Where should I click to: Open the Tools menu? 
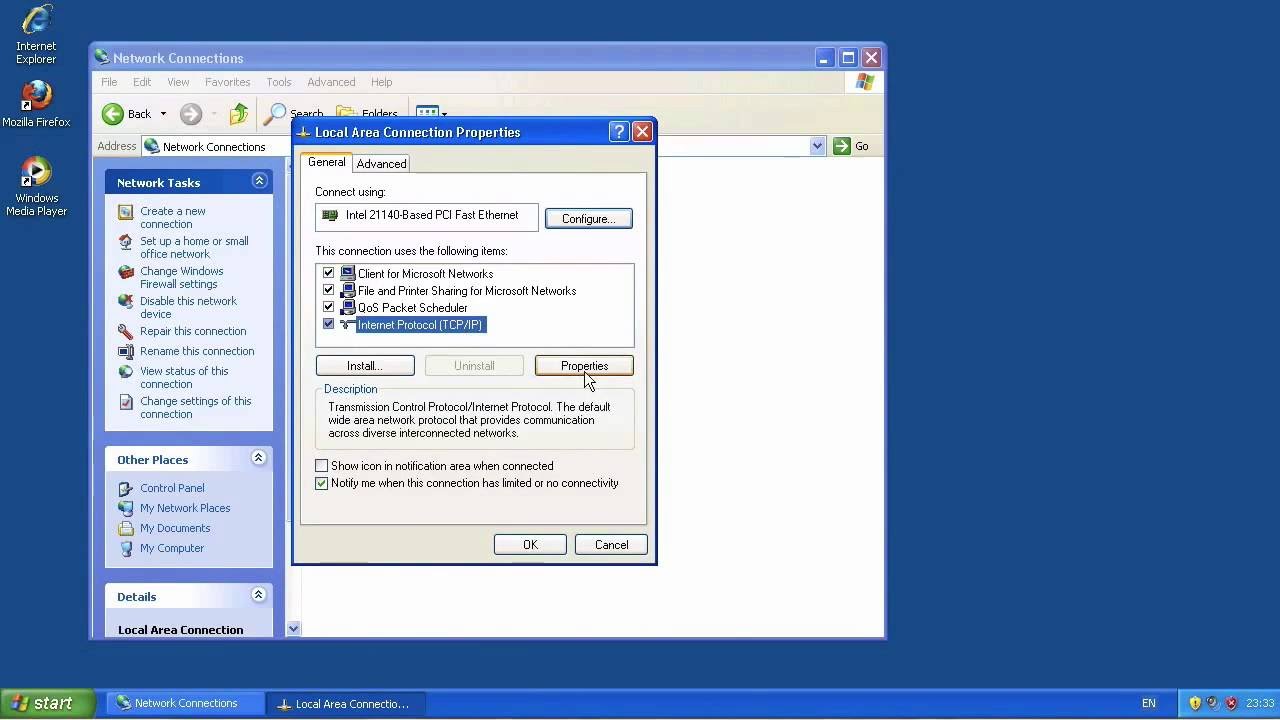279,82
